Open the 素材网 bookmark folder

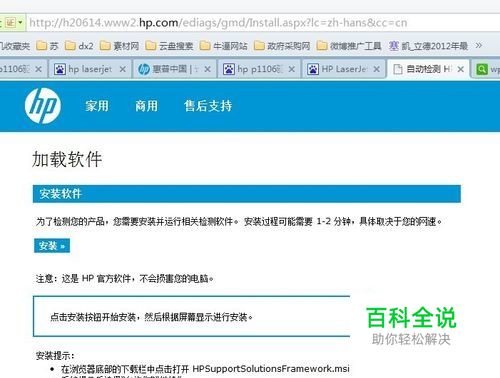click(x=119, y=46)
